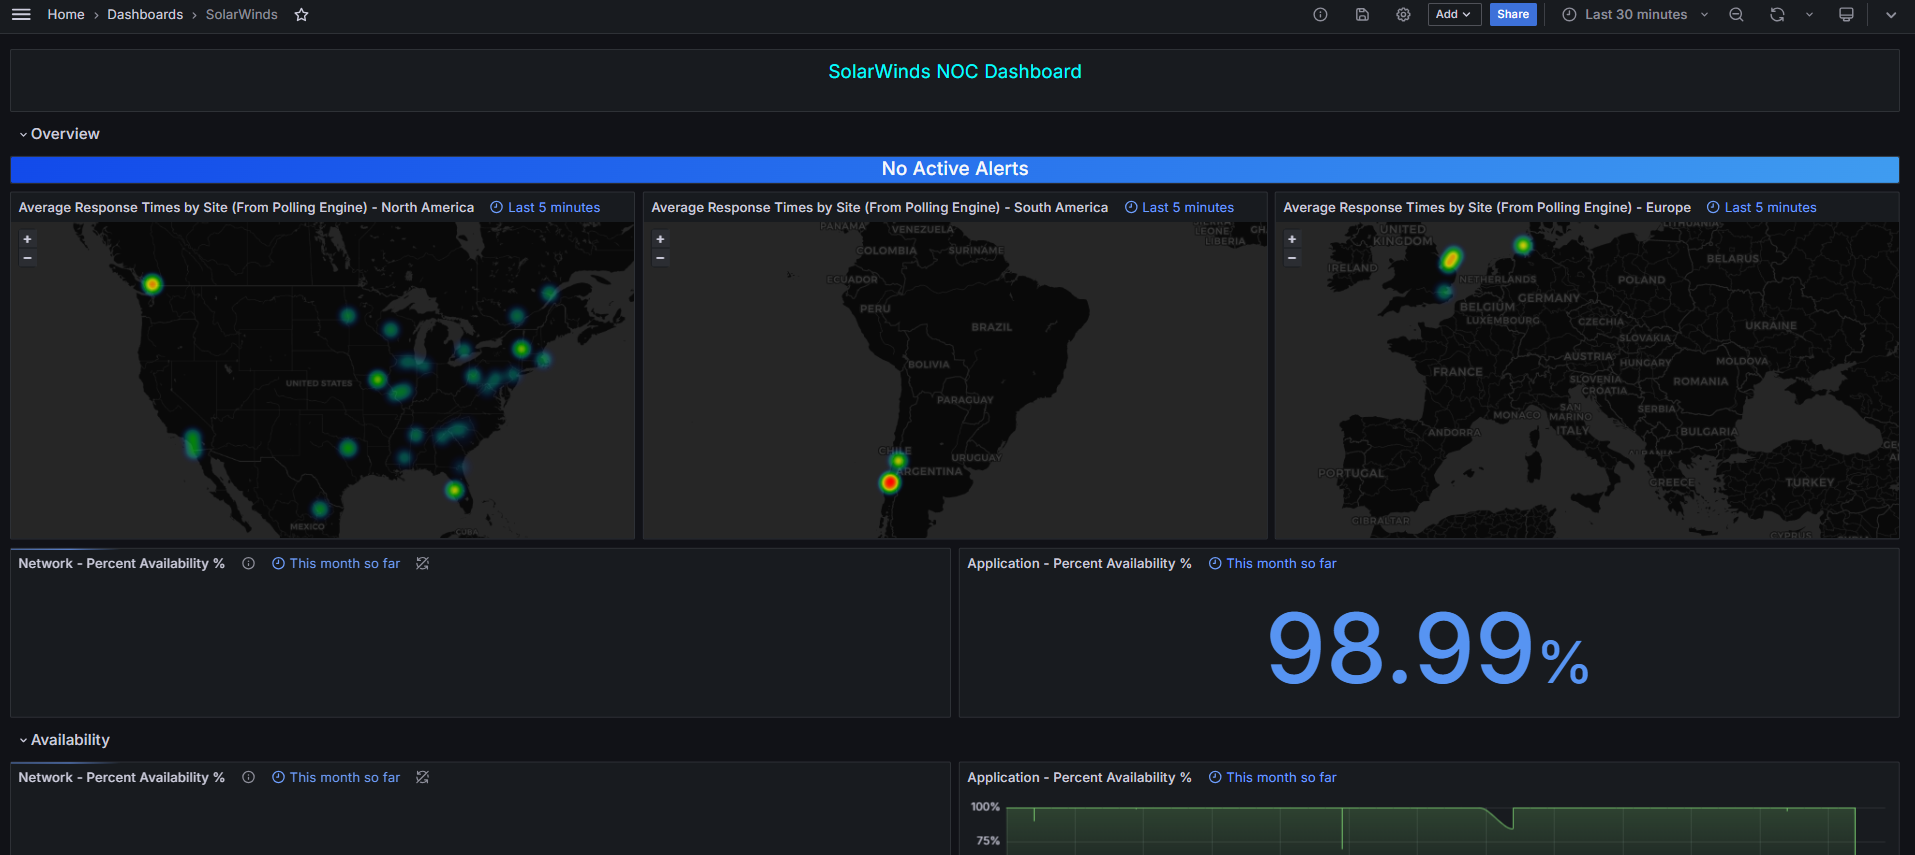Click Last 5 minutes on the South America panel
The width and height of the screenshot is (1915, 855).
pyautogui.click(x=1179, y=208)
